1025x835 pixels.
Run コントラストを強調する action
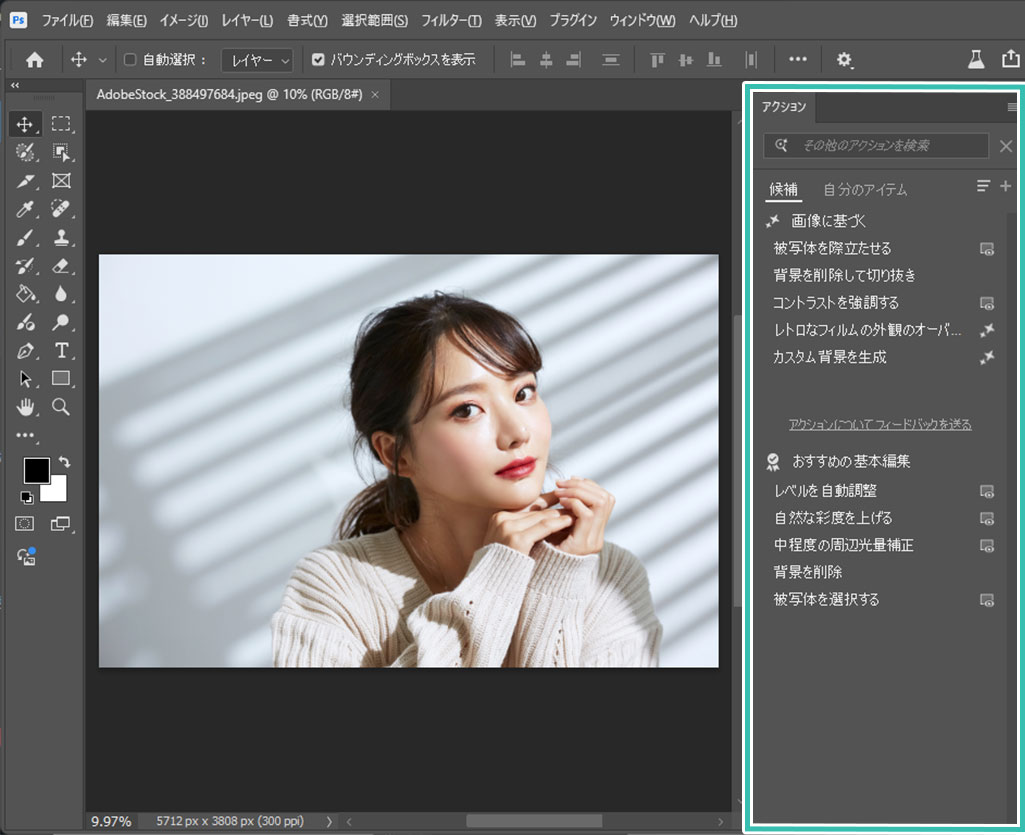click(x=883, y=303)
